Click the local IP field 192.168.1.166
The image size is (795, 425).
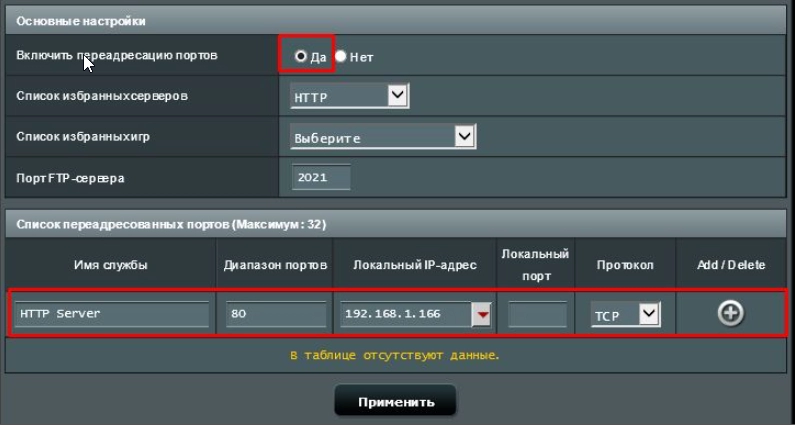(x=406, y=314)
